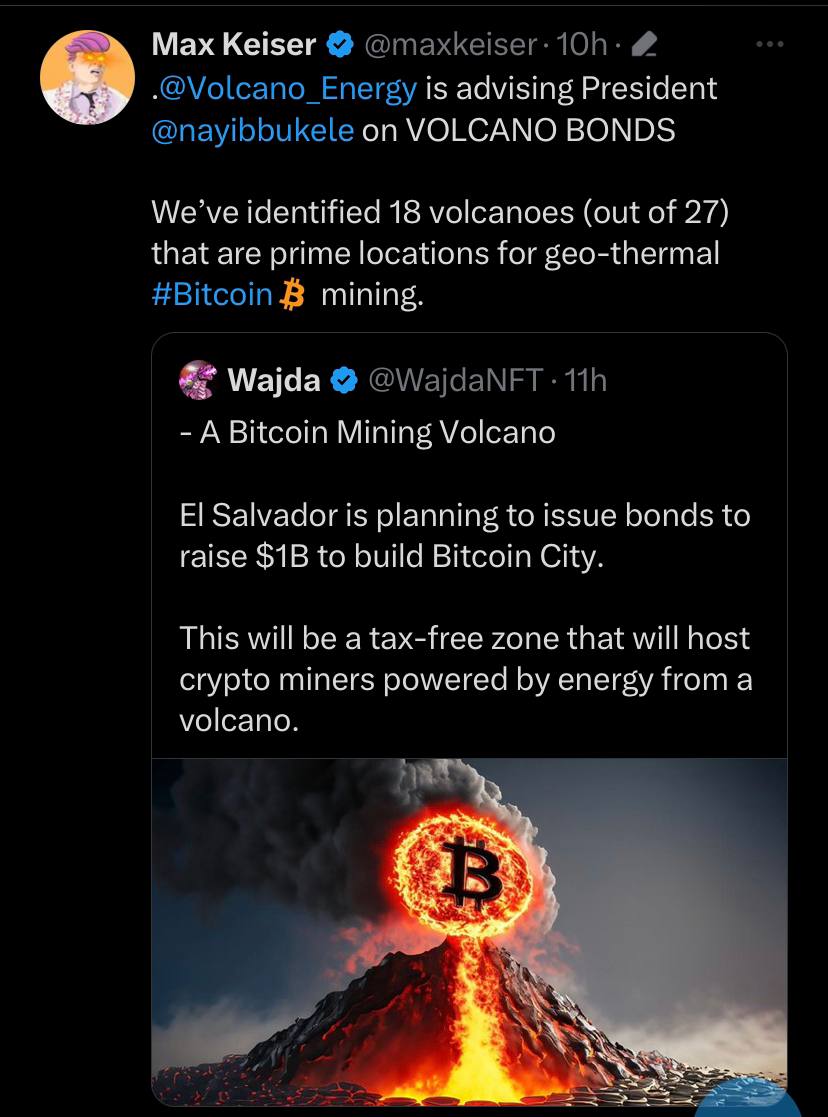The height and width of the screenshot is (1117, 828).
Task: Click the edited pencil icon by timestamp
Action: click(x=643, y=46)
